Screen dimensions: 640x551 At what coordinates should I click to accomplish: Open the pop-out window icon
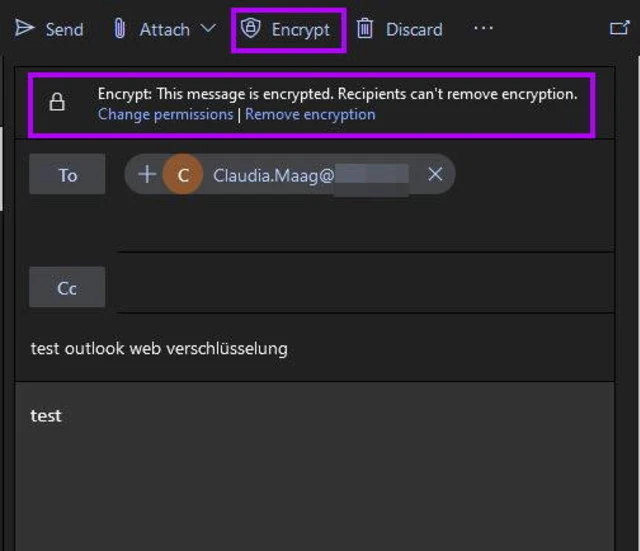(x=619, y=28)
